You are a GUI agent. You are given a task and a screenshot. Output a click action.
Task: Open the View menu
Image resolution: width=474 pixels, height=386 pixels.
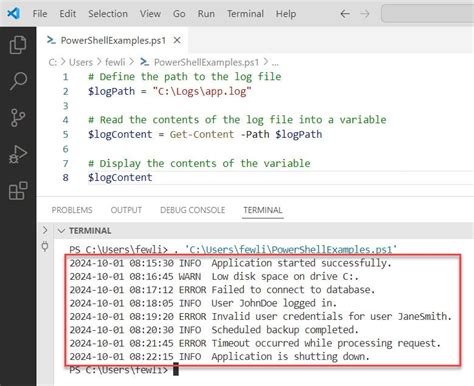pos(150,14)
